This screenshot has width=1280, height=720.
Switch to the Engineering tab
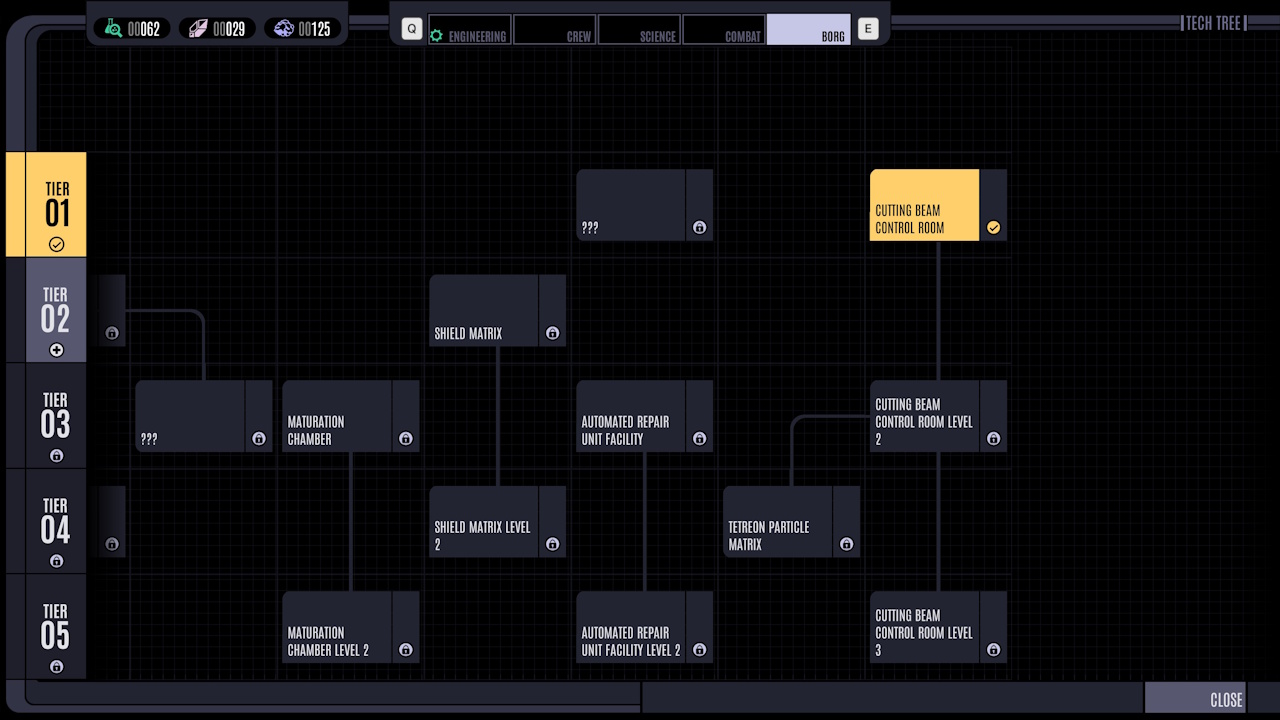tap(469, 30)
